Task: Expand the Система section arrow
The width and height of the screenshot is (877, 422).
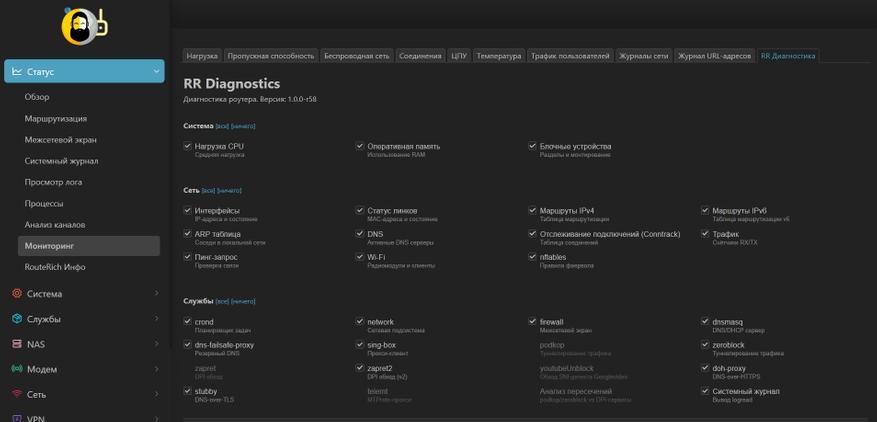Action: click(156, 293)
